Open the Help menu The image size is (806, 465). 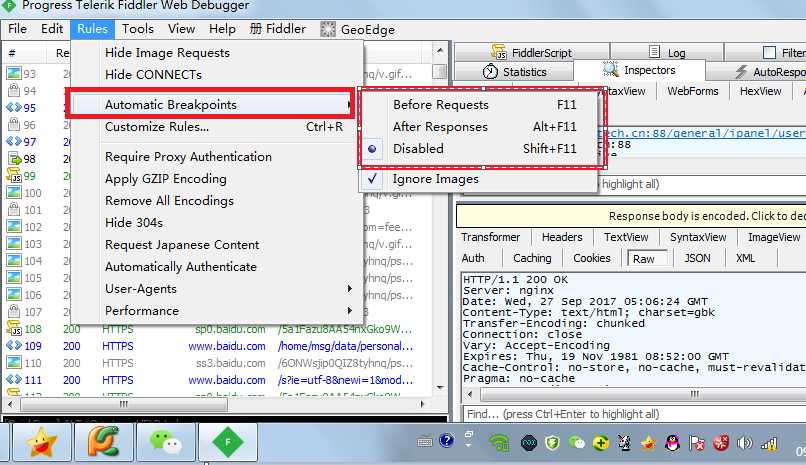click(x=222, y=29)
